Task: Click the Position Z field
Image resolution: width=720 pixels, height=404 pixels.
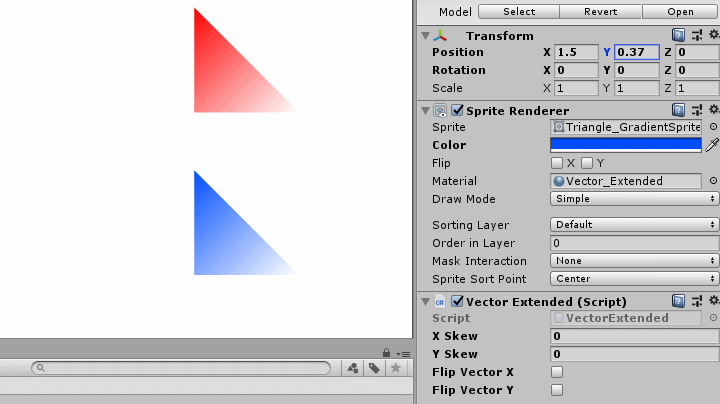Action: pos(698,52)
